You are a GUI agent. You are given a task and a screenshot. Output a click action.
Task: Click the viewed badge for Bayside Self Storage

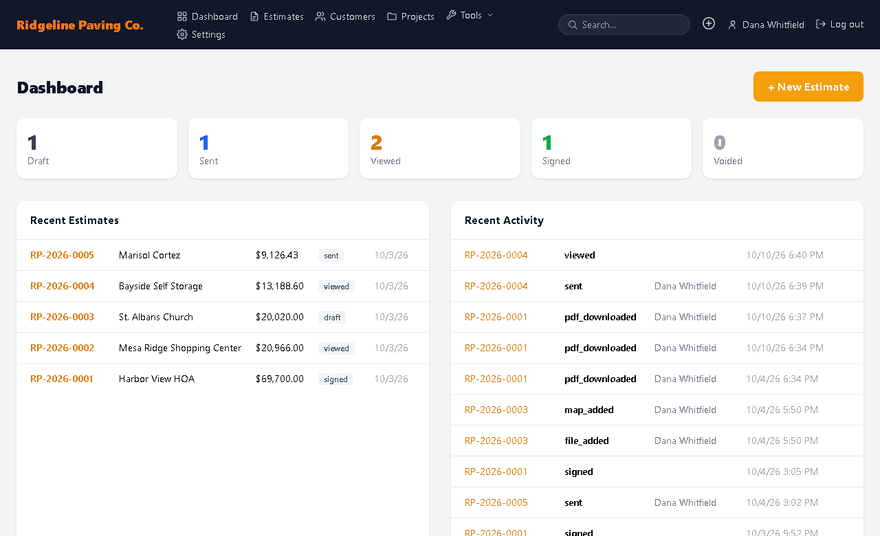tap(336, 286)
